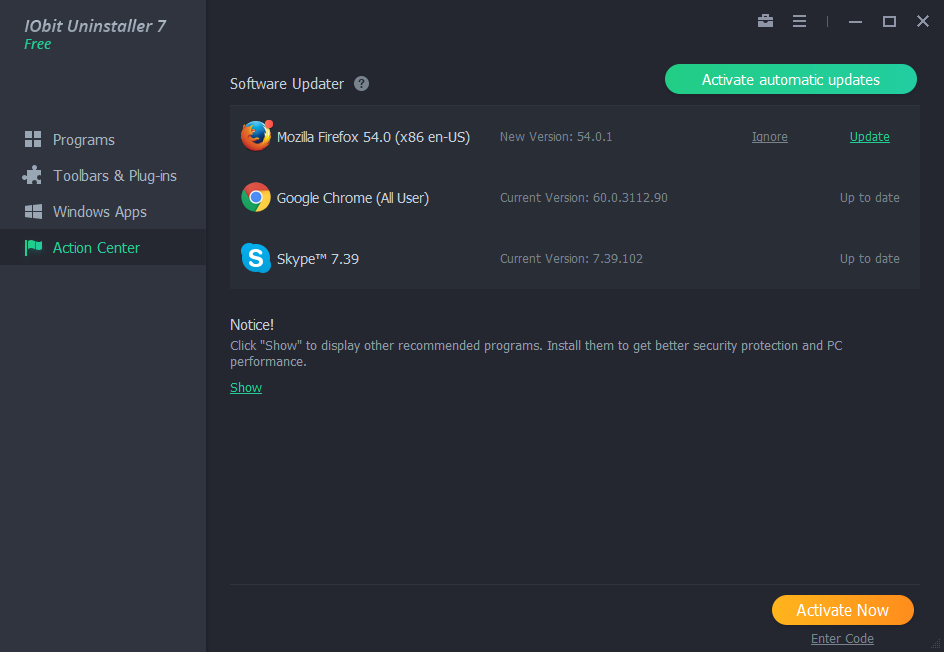Open the toolbox briefcase icon
944x652 pixels.
765,21
